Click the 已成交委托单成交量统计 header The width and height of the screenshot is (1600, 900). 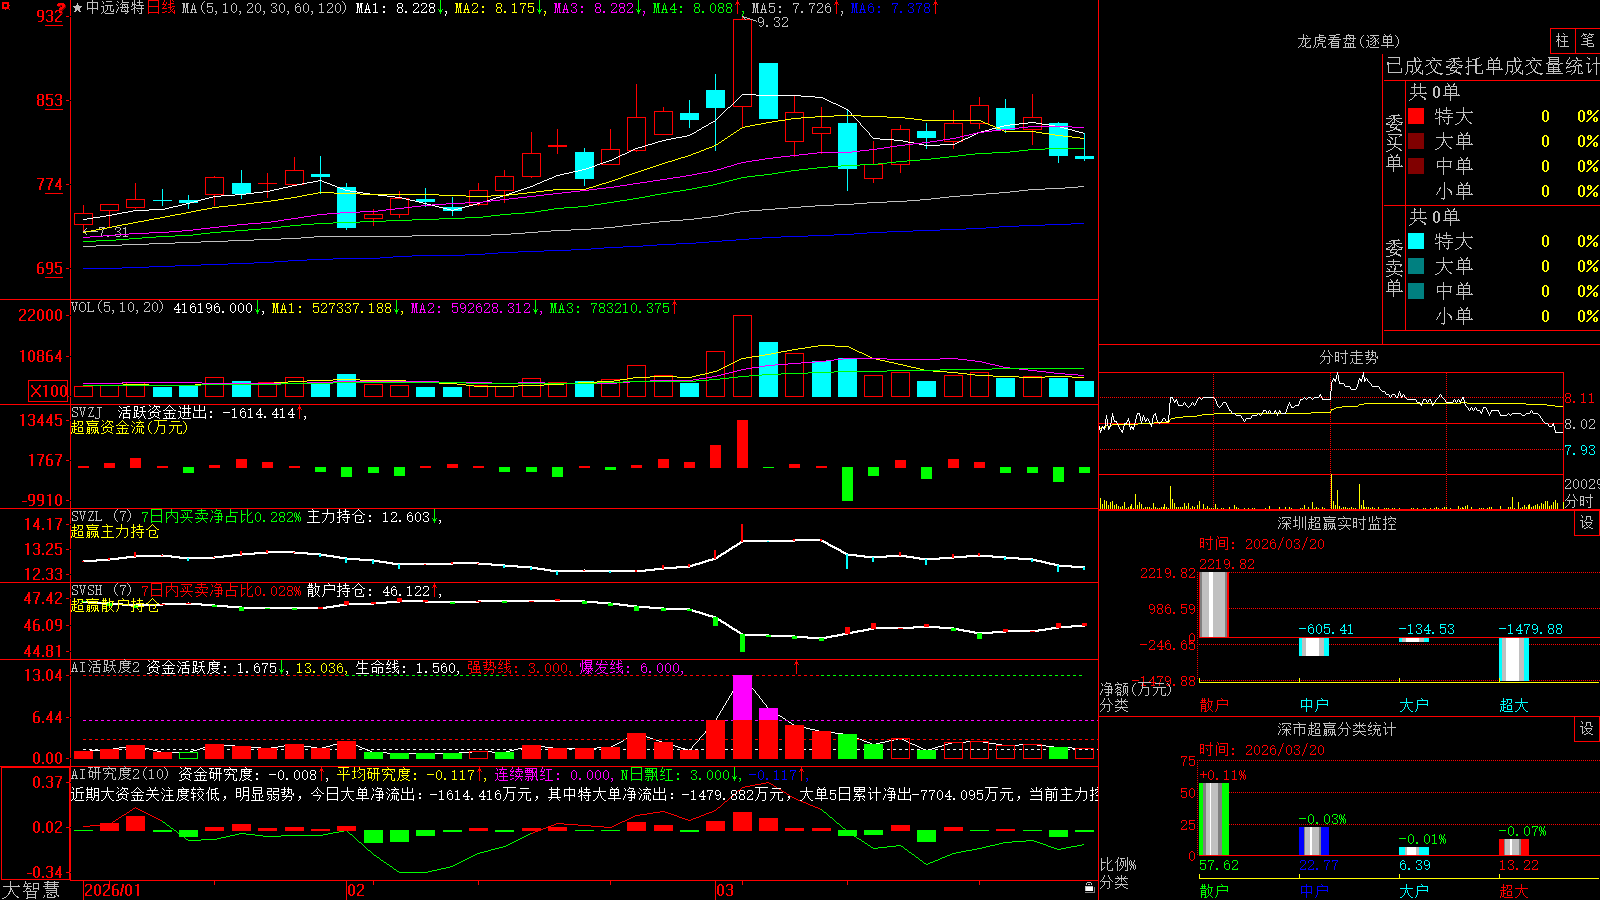[1492, 66]
